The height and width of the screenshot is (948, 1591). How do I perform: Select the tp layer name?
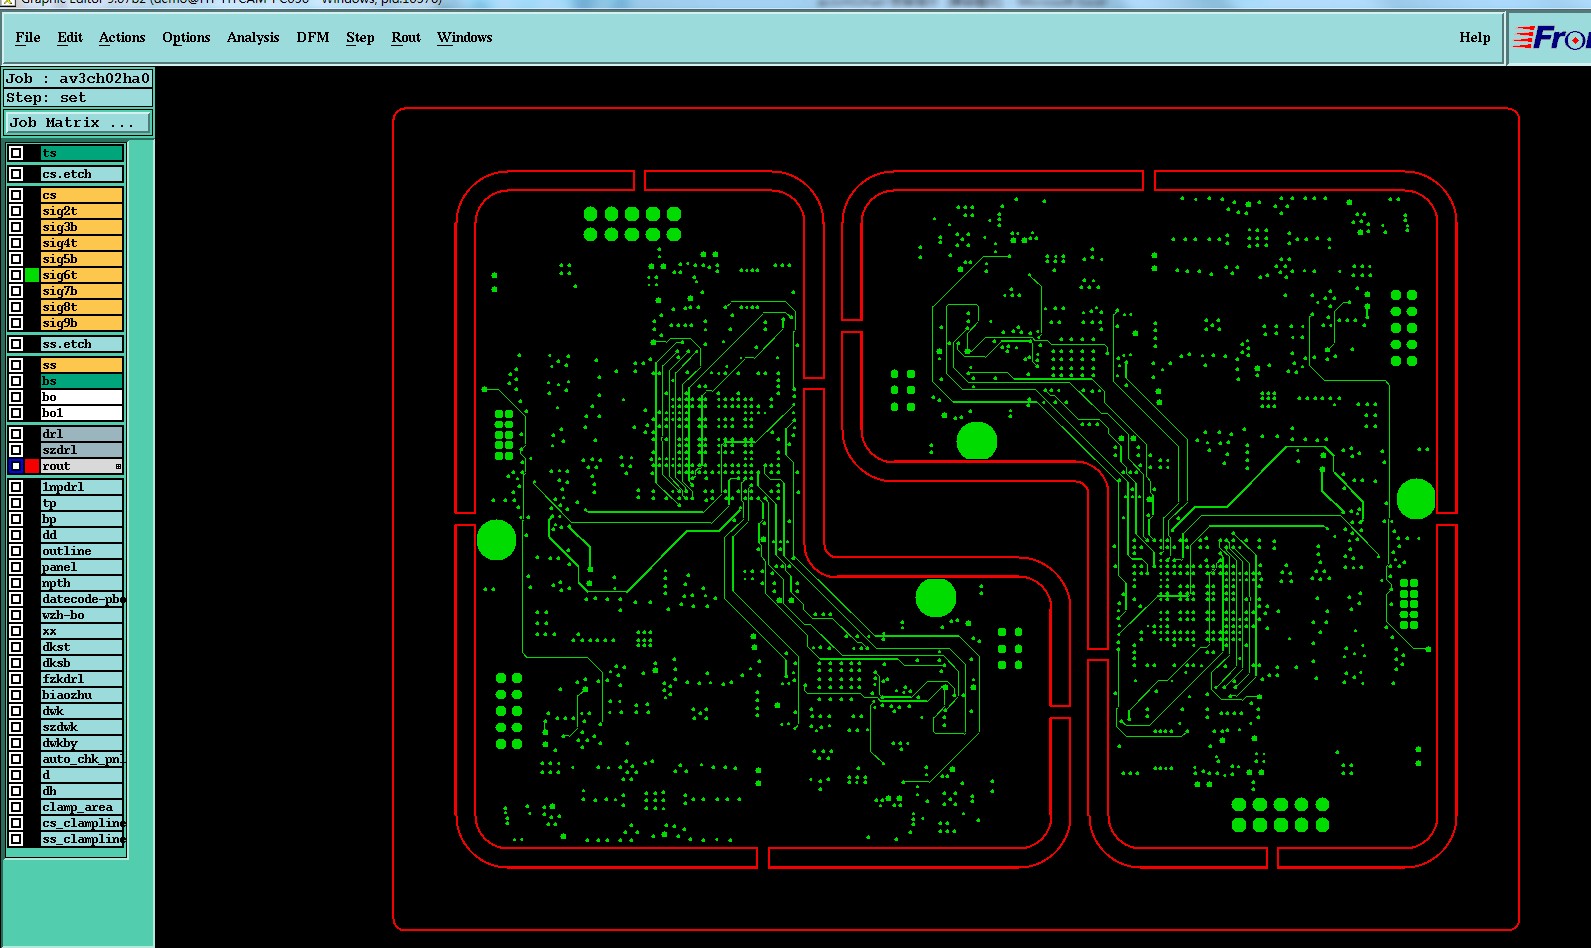(x=82, y=503)
